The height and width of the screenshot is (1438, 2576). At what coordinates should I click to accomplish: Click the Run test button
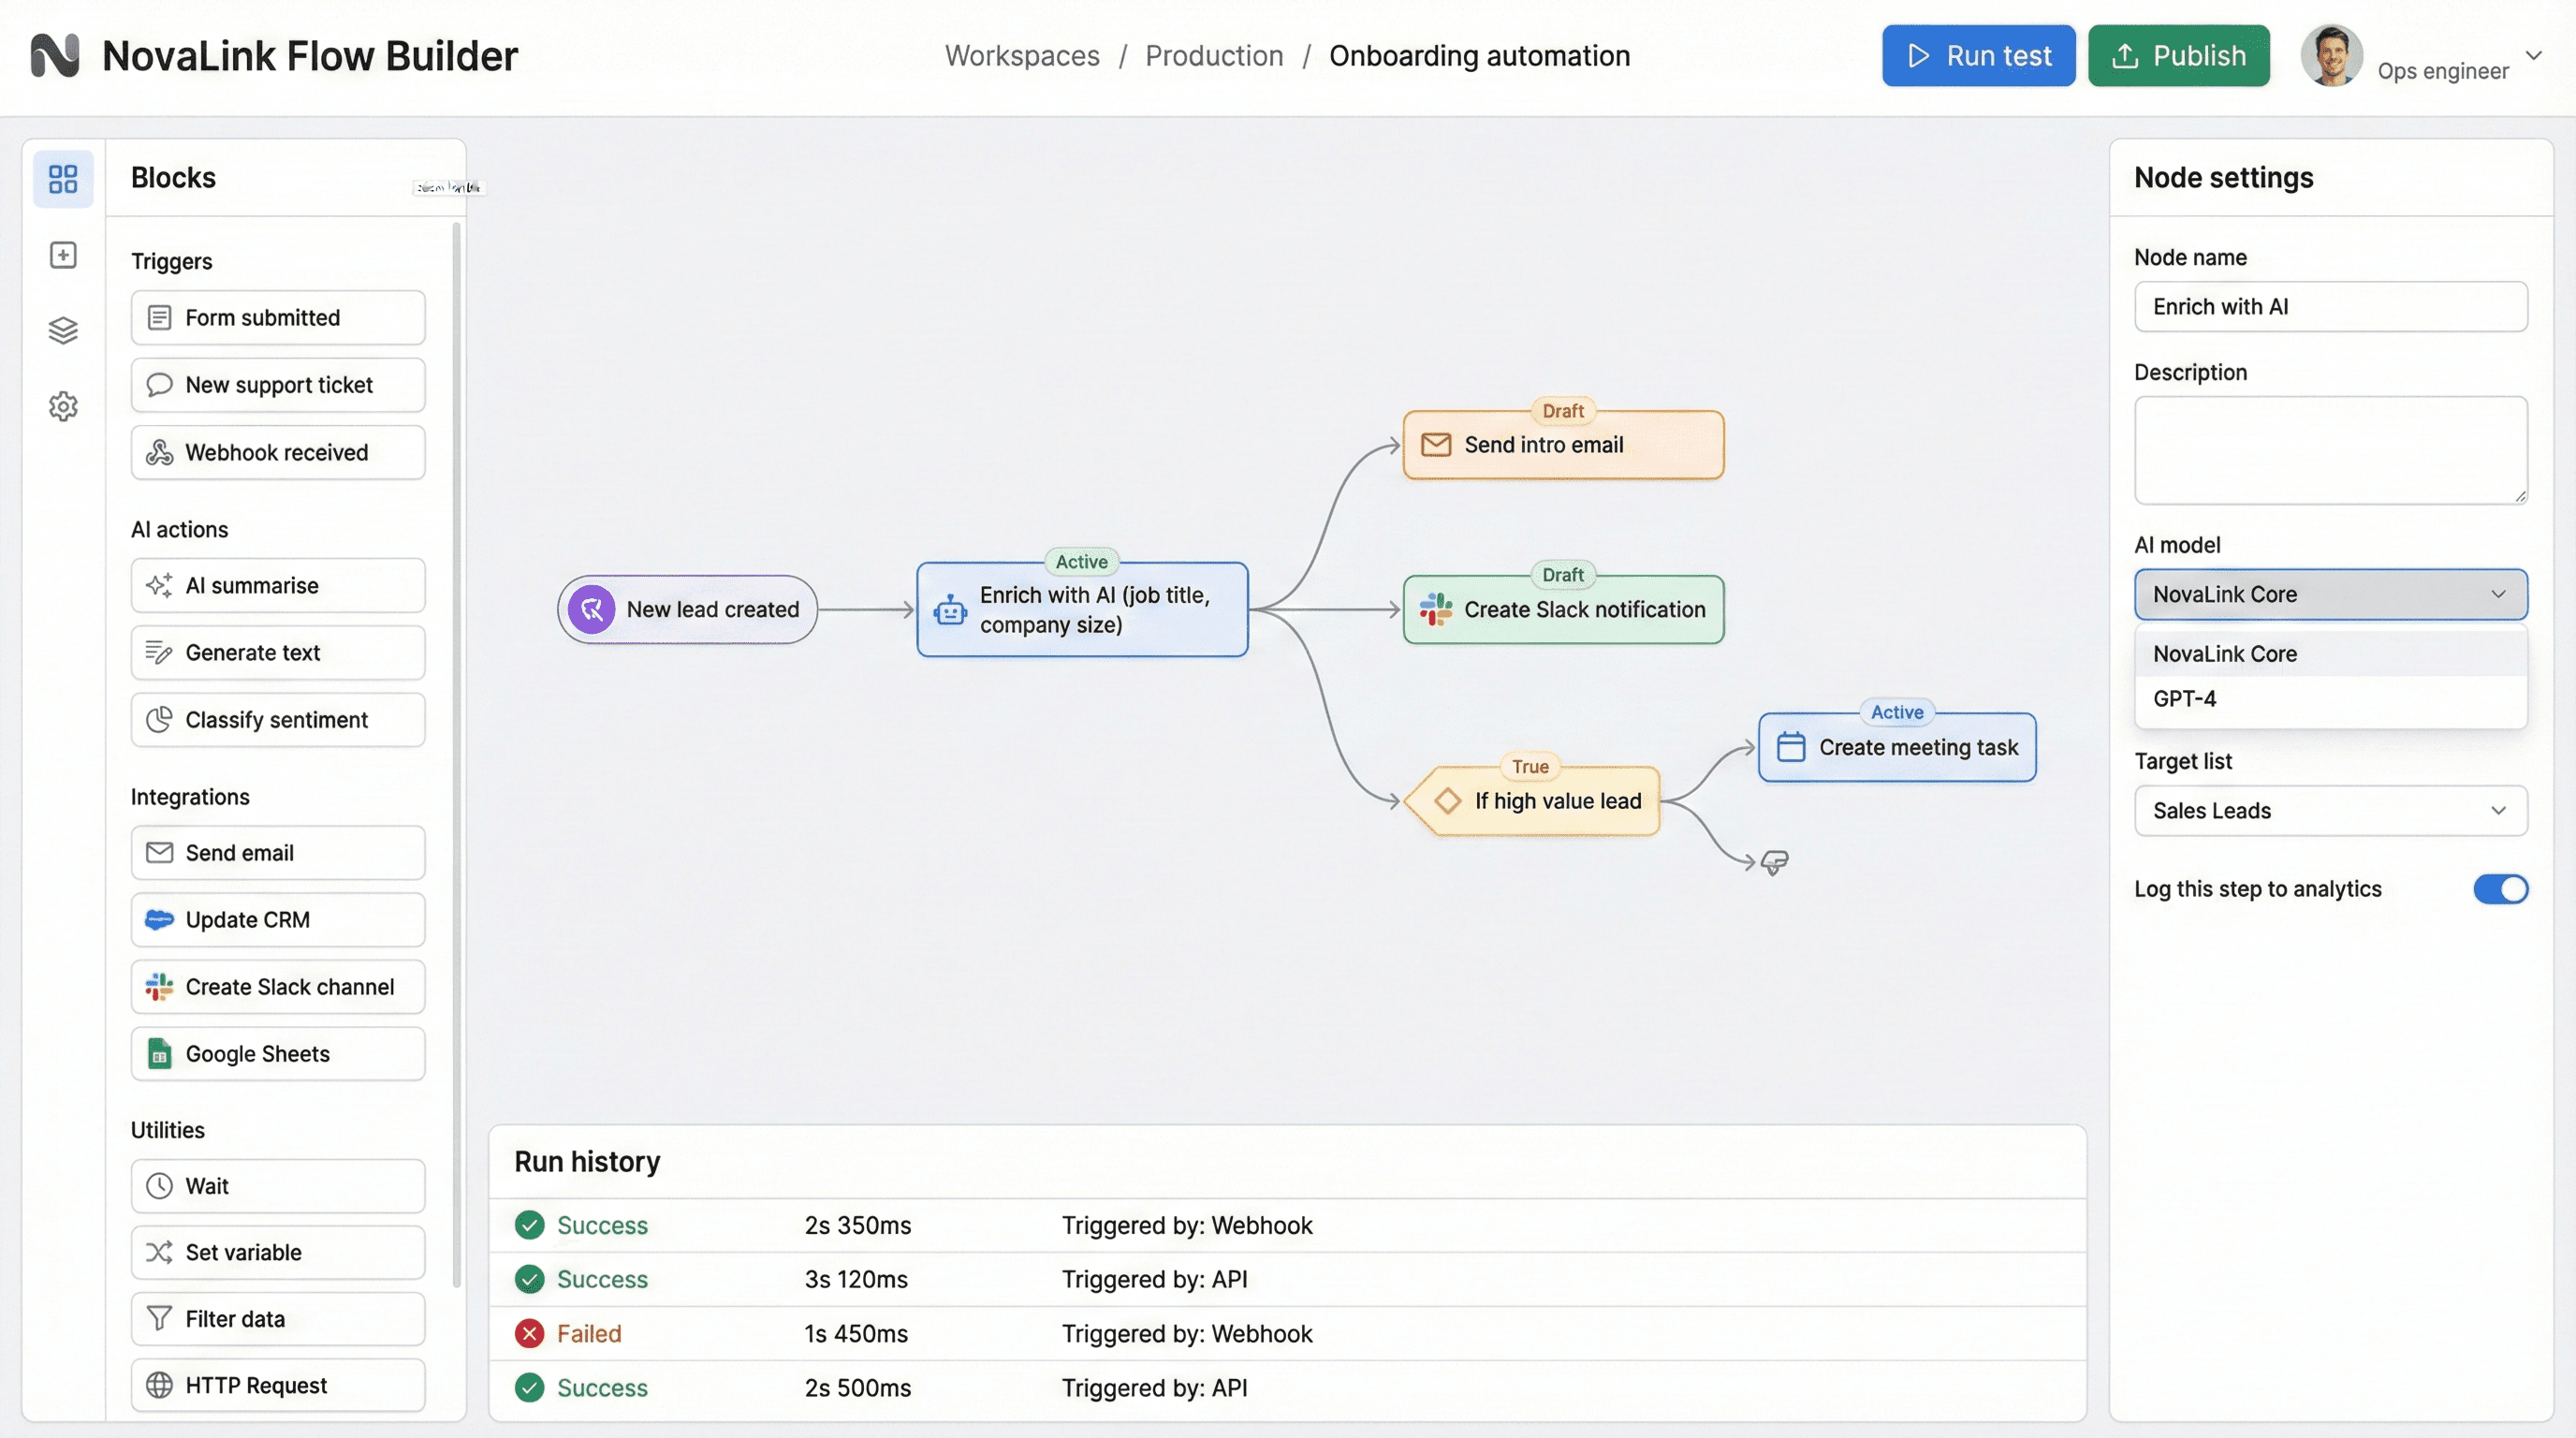coord(1977,55)
